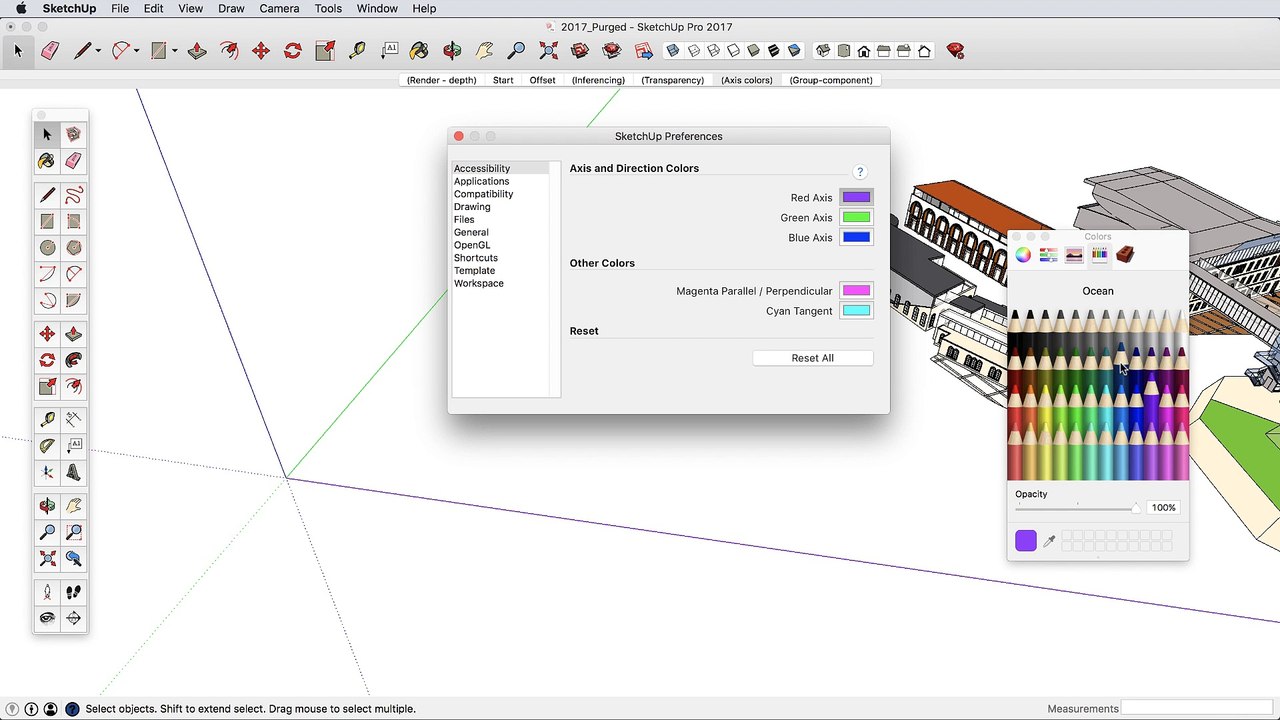Click the eyedropper in the Colors panel
The image size is (1280, 720).
(1049, 541)
